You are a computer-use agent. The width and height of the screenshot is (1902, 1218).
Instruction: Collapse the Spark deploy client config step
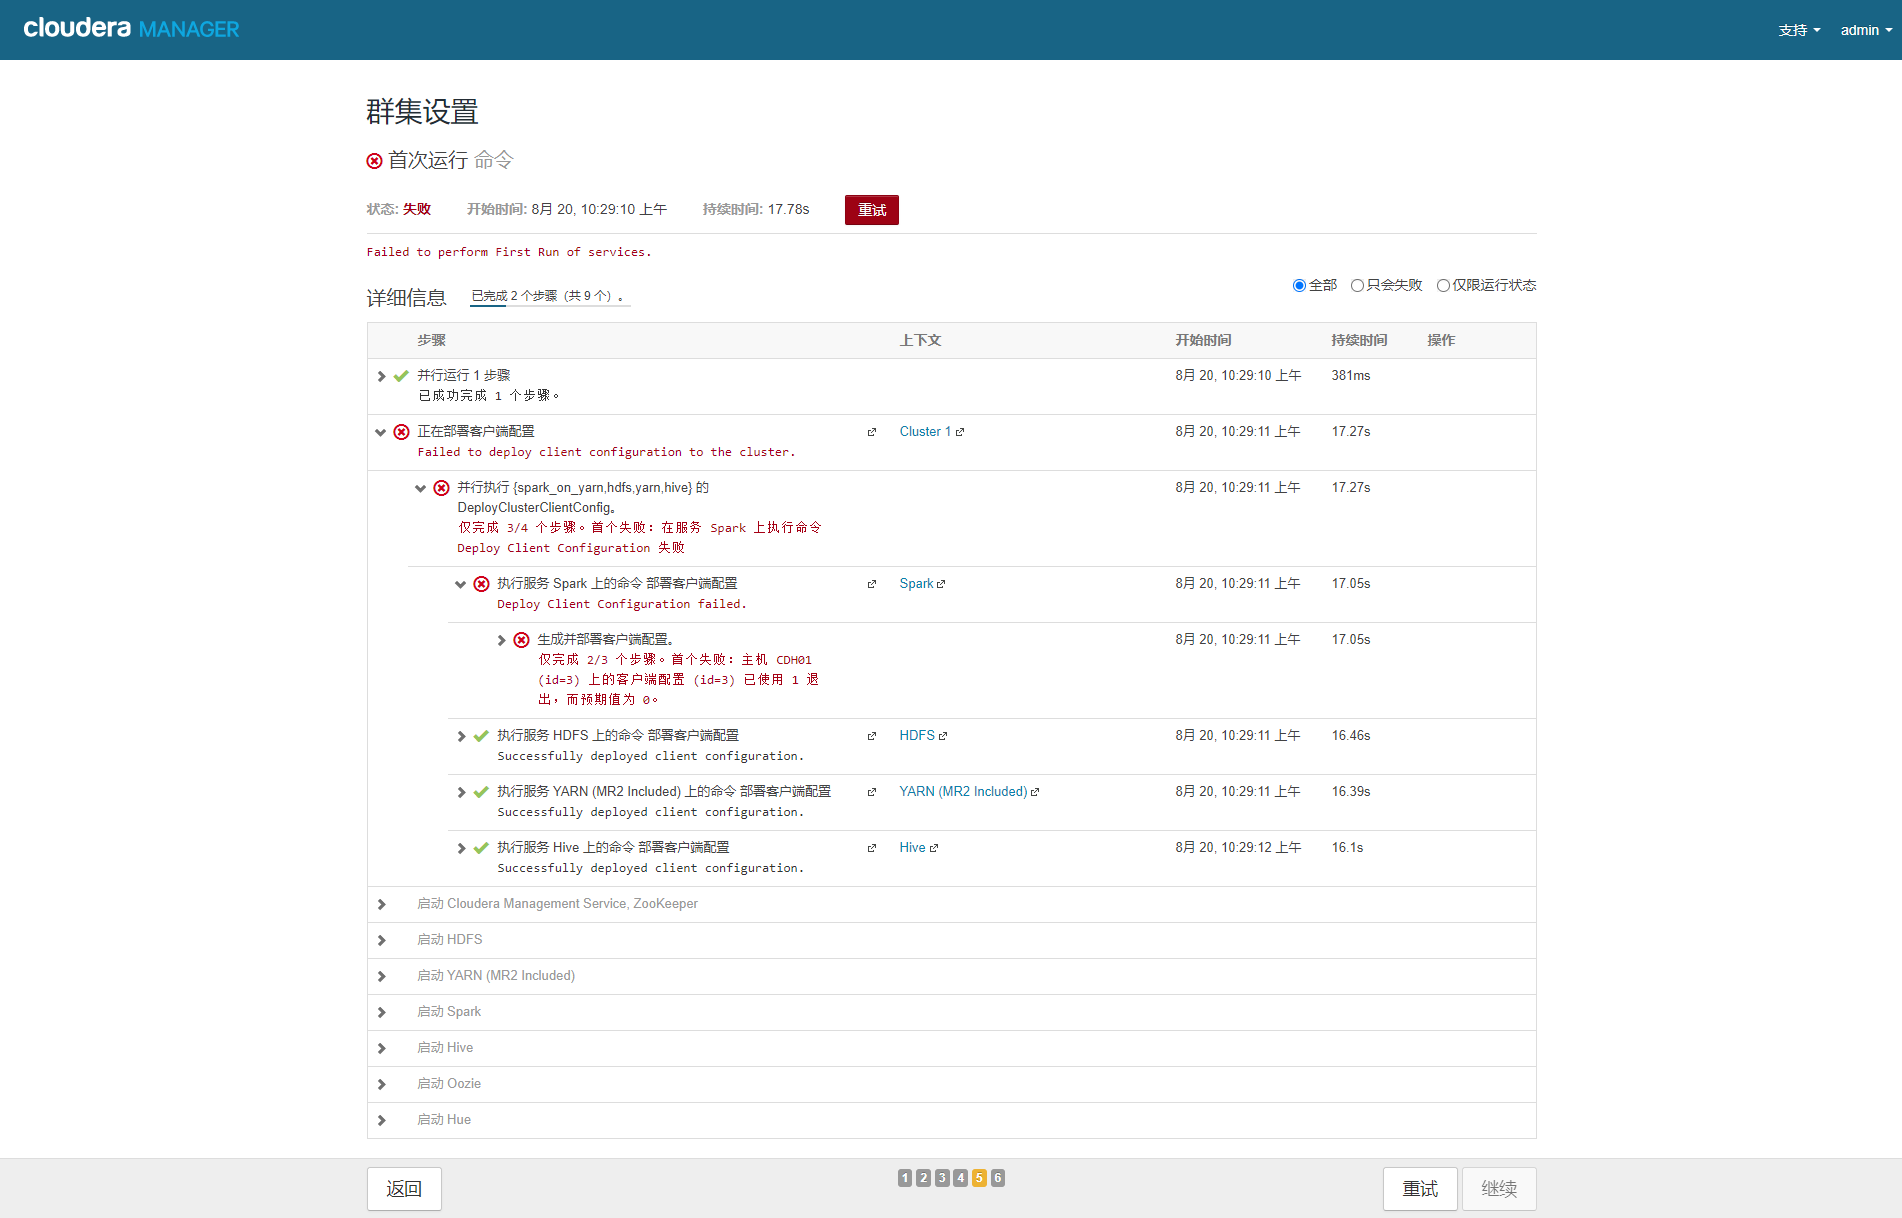pos(461,584)
